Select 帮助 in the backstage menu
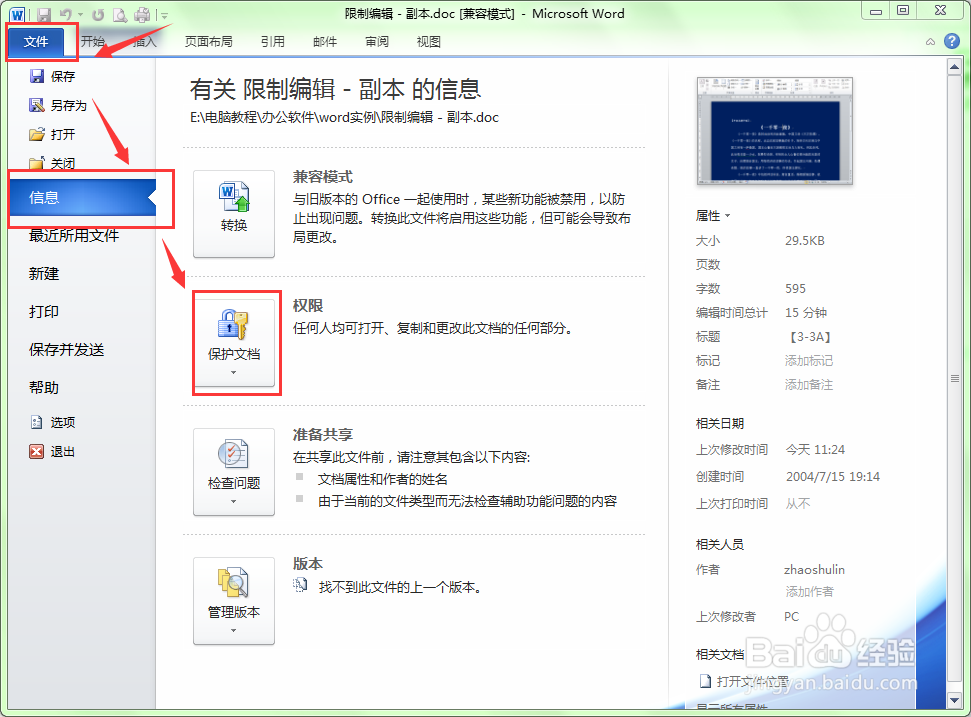 click(44, 388)
